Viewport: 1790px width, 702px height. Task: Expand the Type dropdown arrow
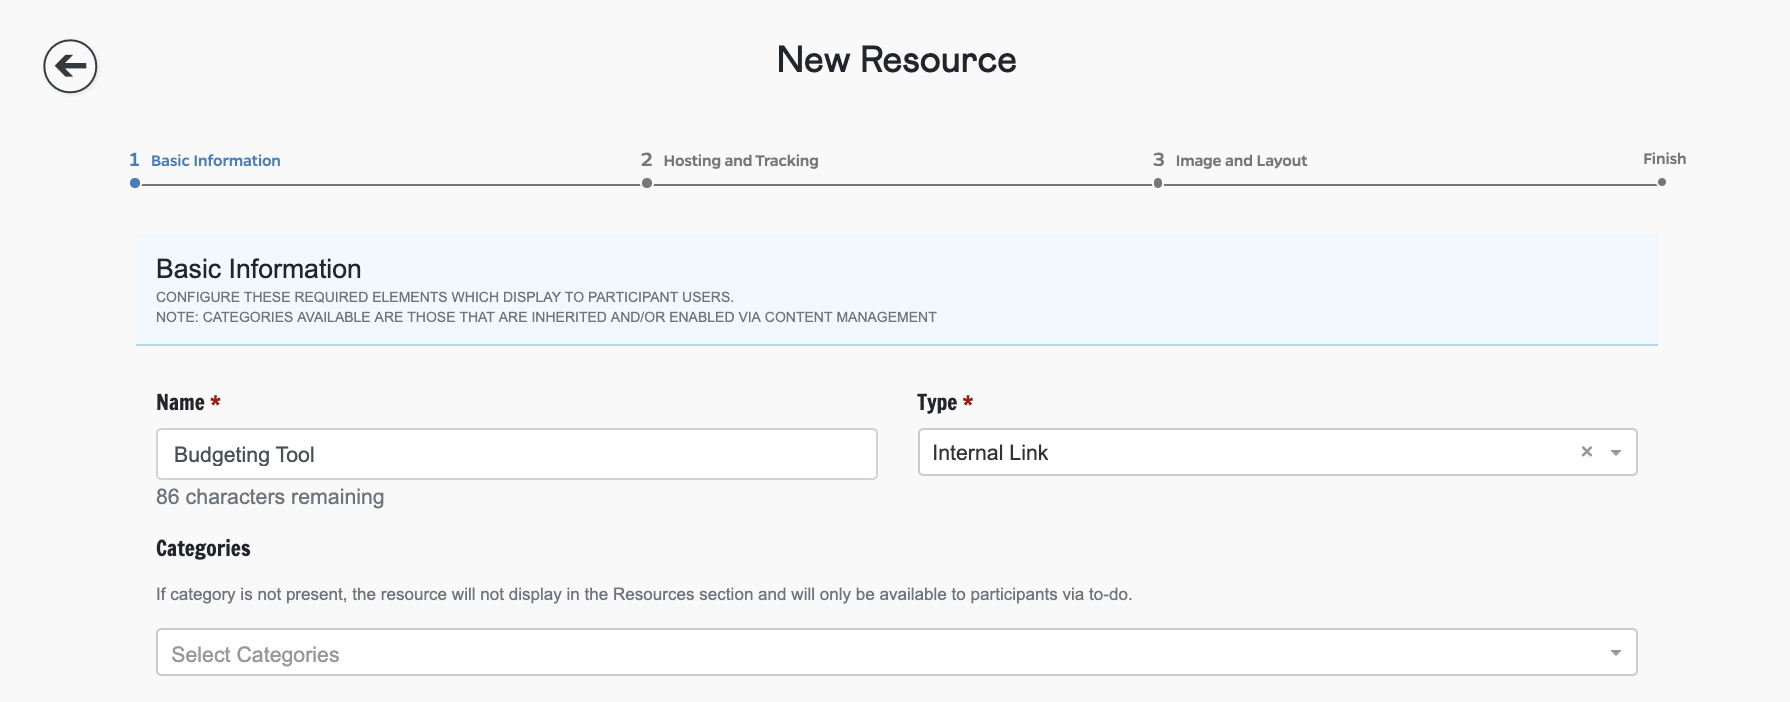pos(1615,453)
